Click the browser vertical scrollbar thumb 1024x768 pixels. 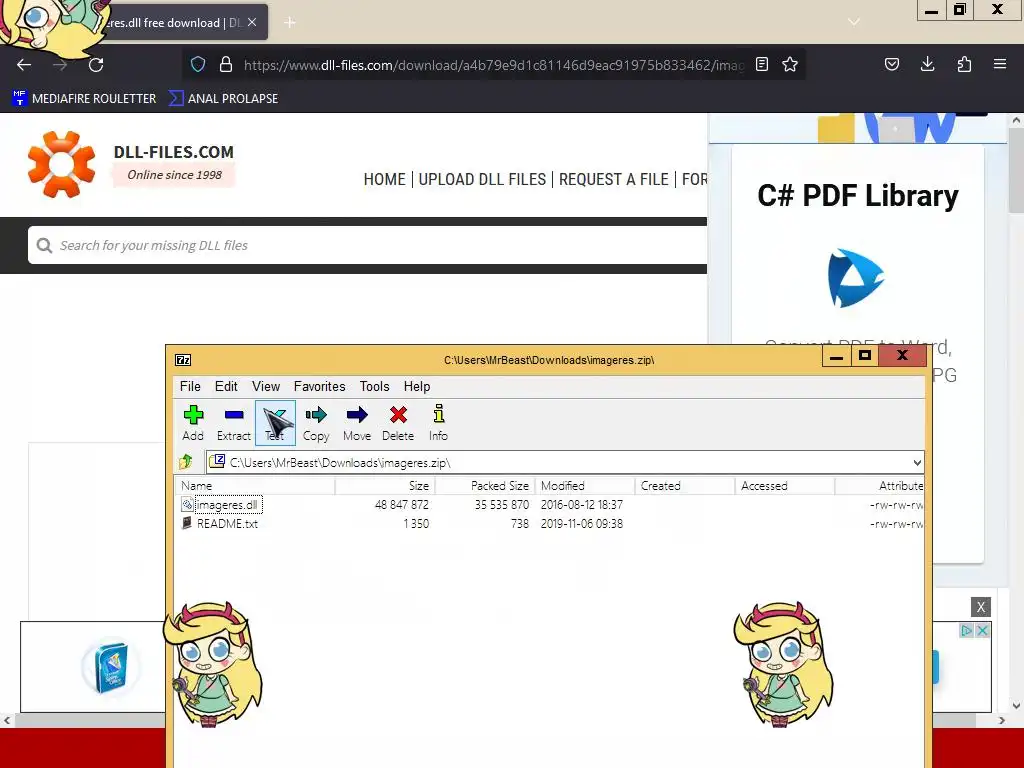[1016, 170]
